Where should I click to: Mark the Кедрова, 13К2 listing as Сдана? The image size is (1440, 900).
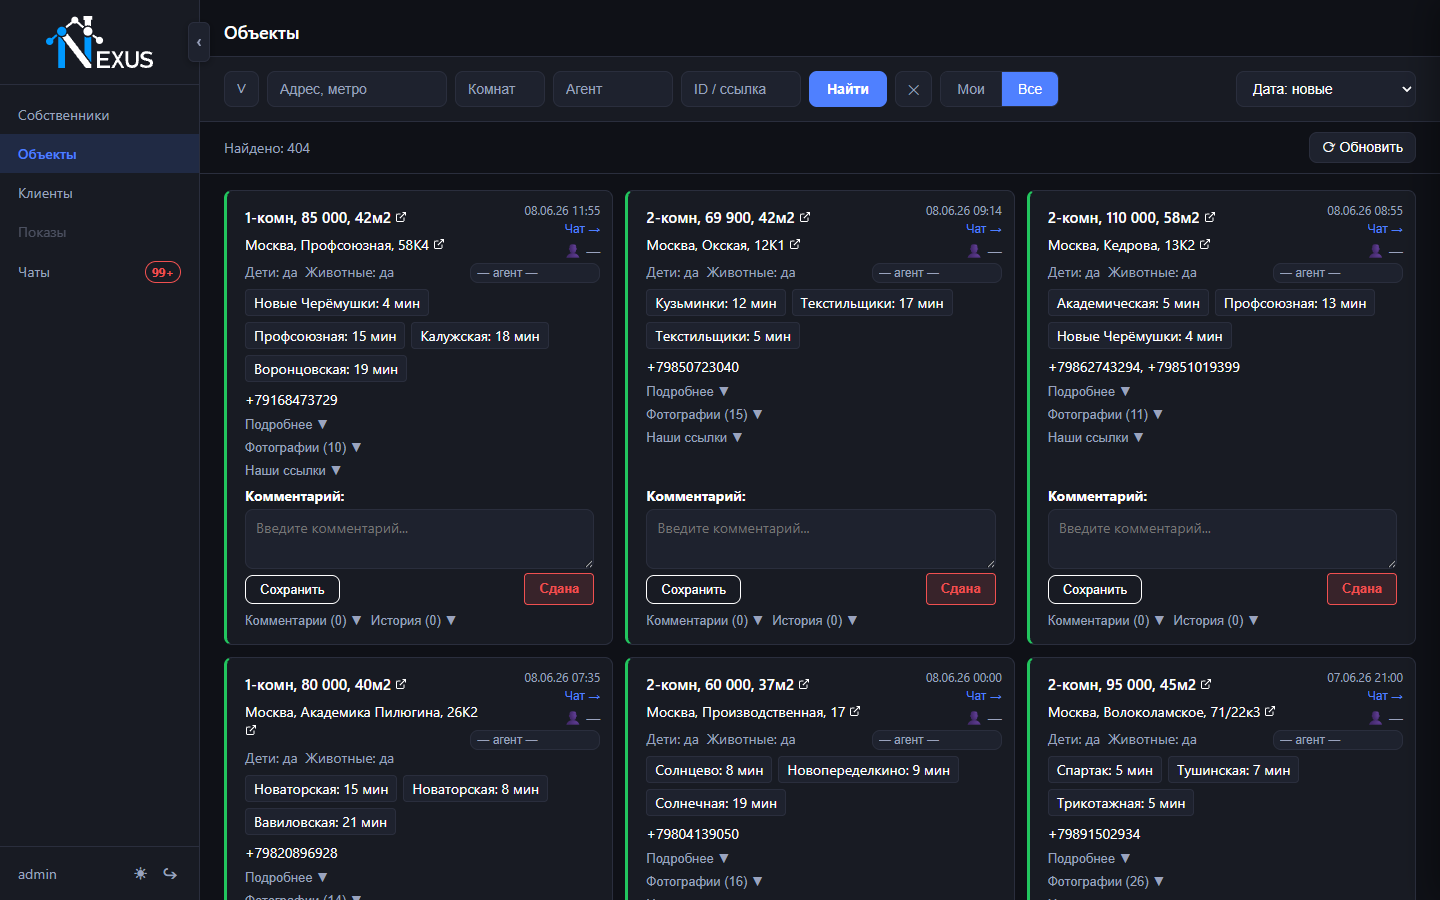click(1362, 589)
